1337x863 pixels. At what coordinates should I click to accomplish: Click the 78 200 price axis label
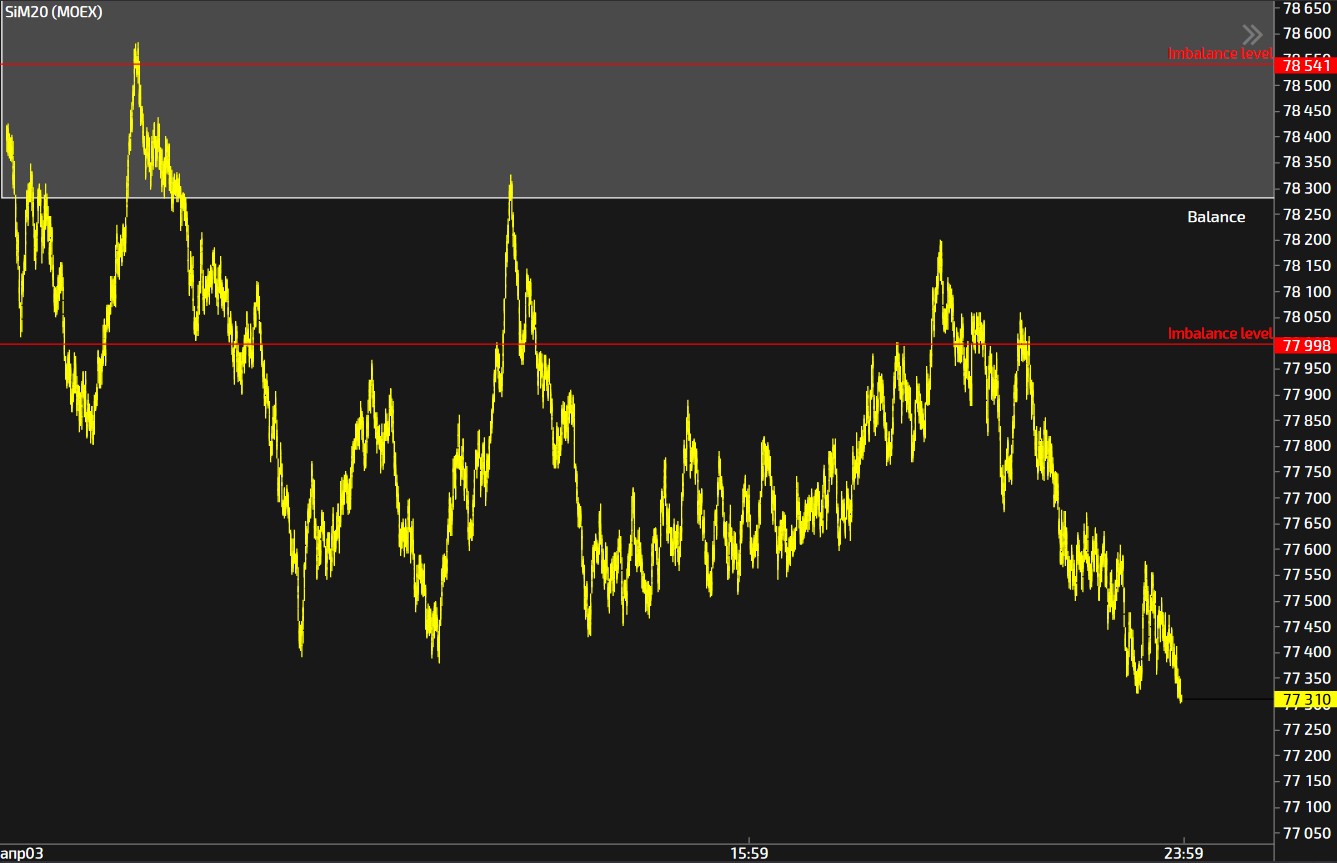pyautogui.click(x=1307, y=240)
